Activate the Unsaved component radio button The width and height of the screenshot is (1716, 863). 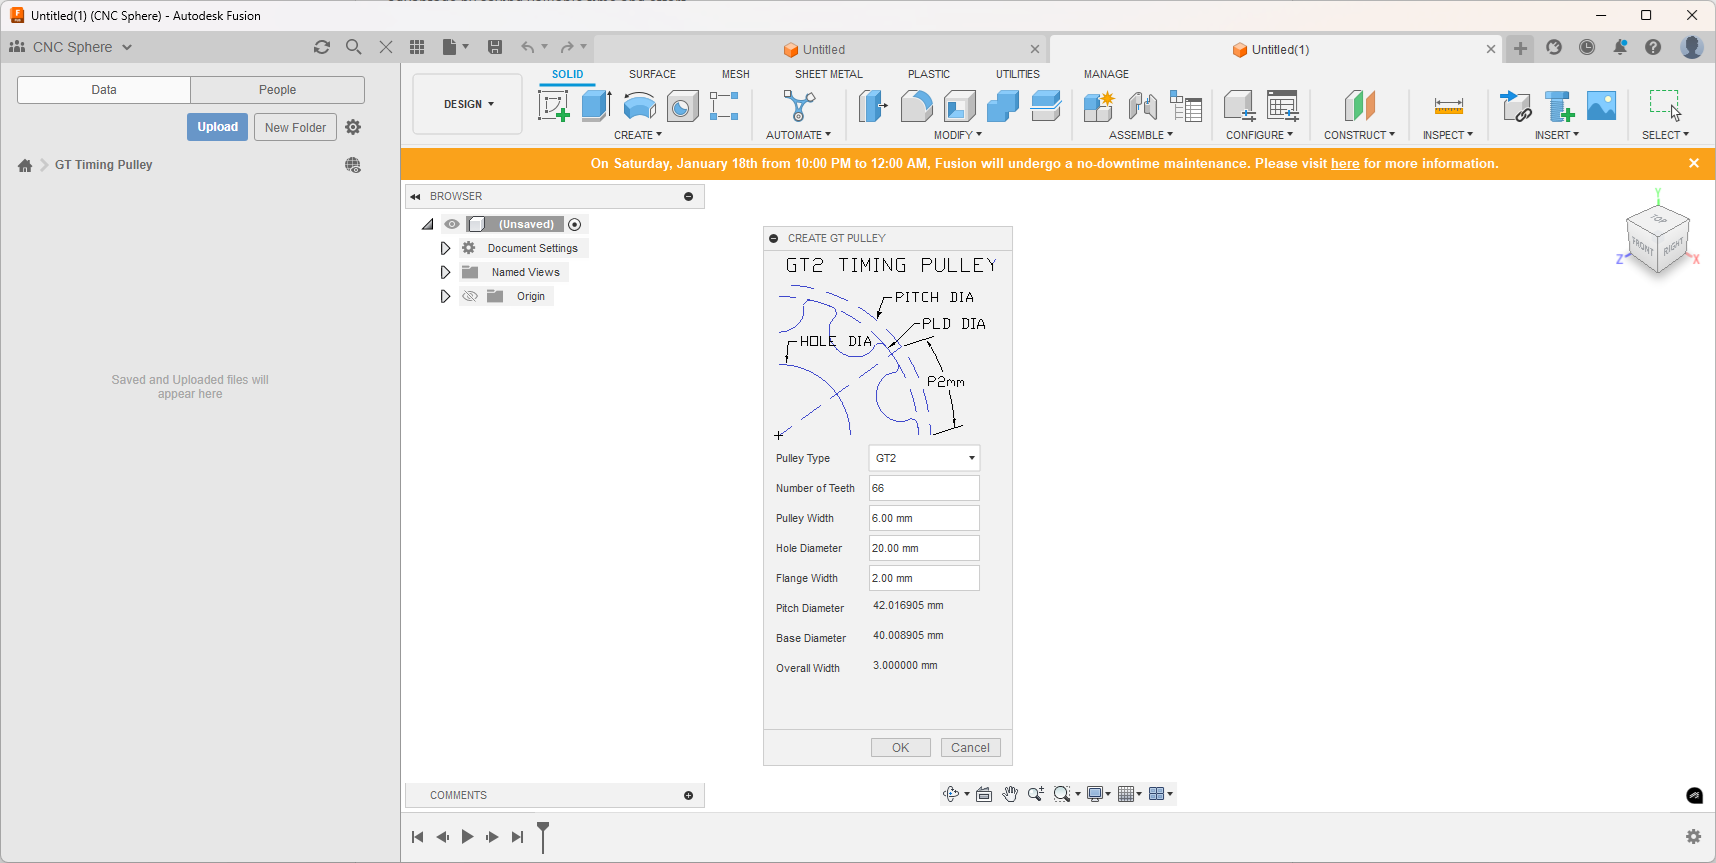(574, 224)
